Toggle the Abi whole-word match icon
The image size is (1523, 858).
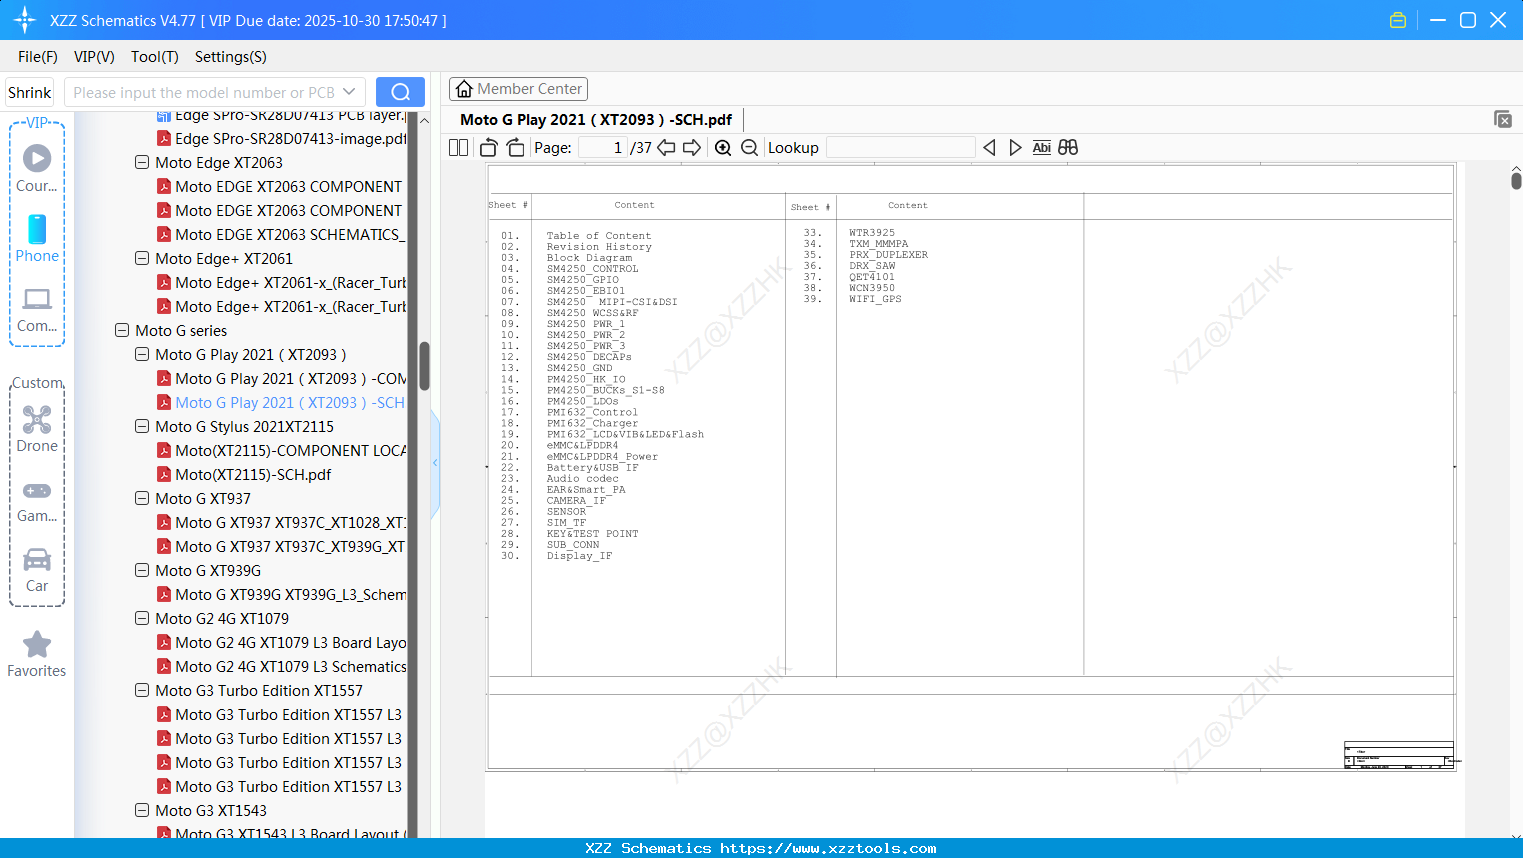[x=1041, y=148]
